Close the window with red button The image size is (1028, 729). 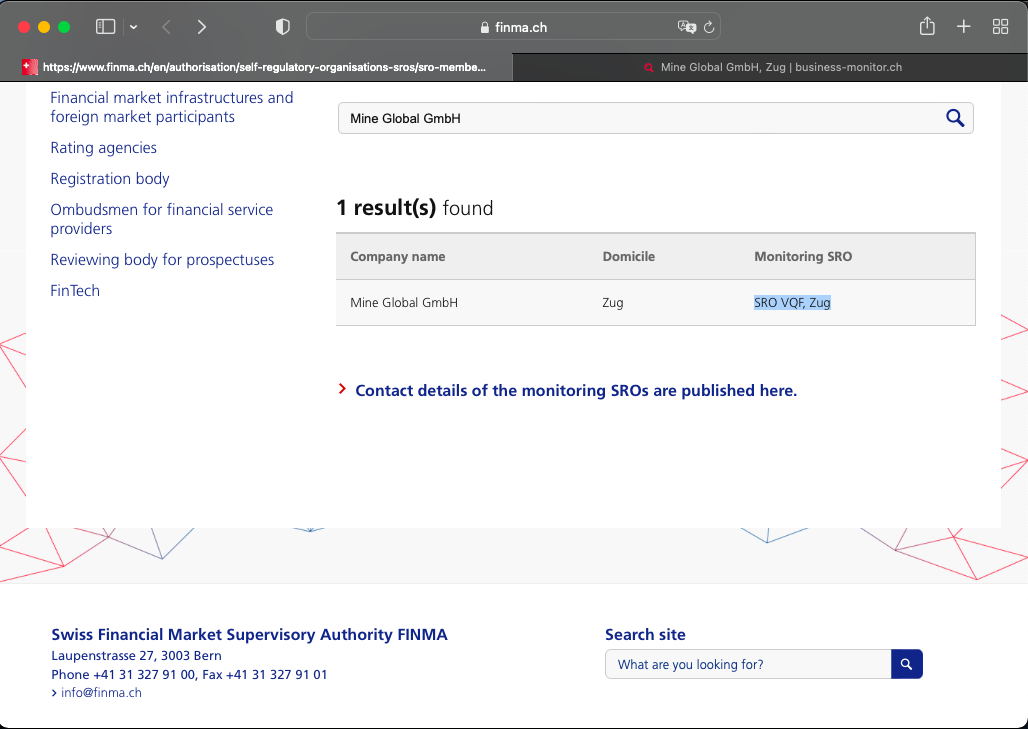pos(24,27)
